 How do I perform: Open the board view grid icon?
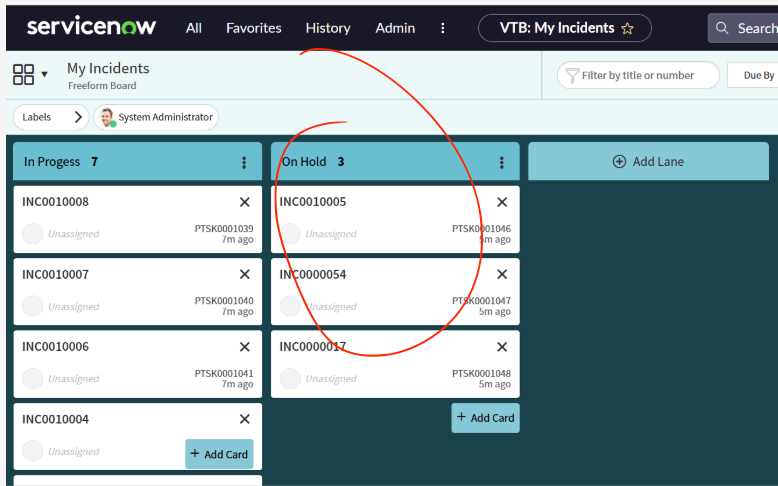pos(23,74)
